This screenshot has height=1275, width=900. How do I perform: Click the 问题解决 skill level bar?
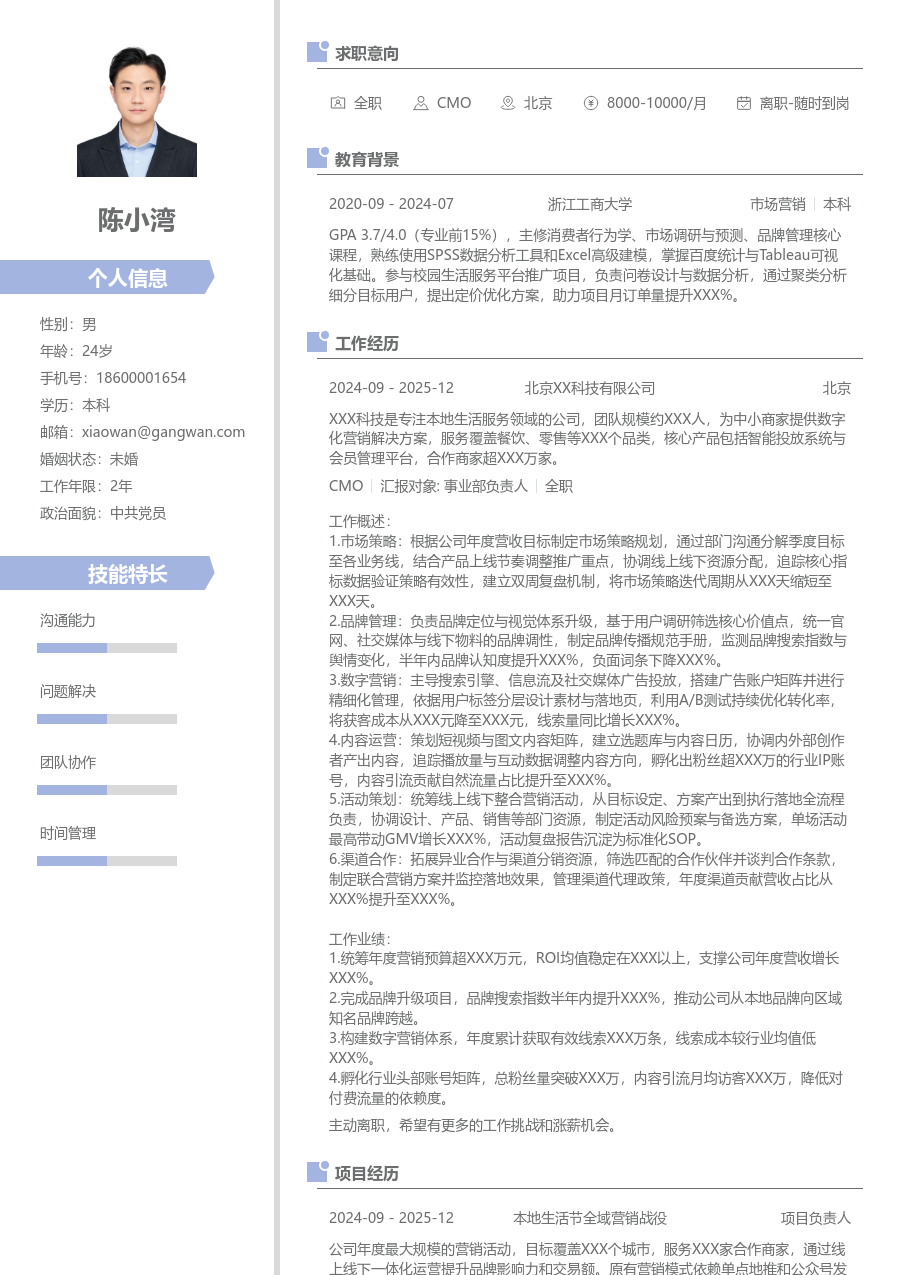[107, 719]
